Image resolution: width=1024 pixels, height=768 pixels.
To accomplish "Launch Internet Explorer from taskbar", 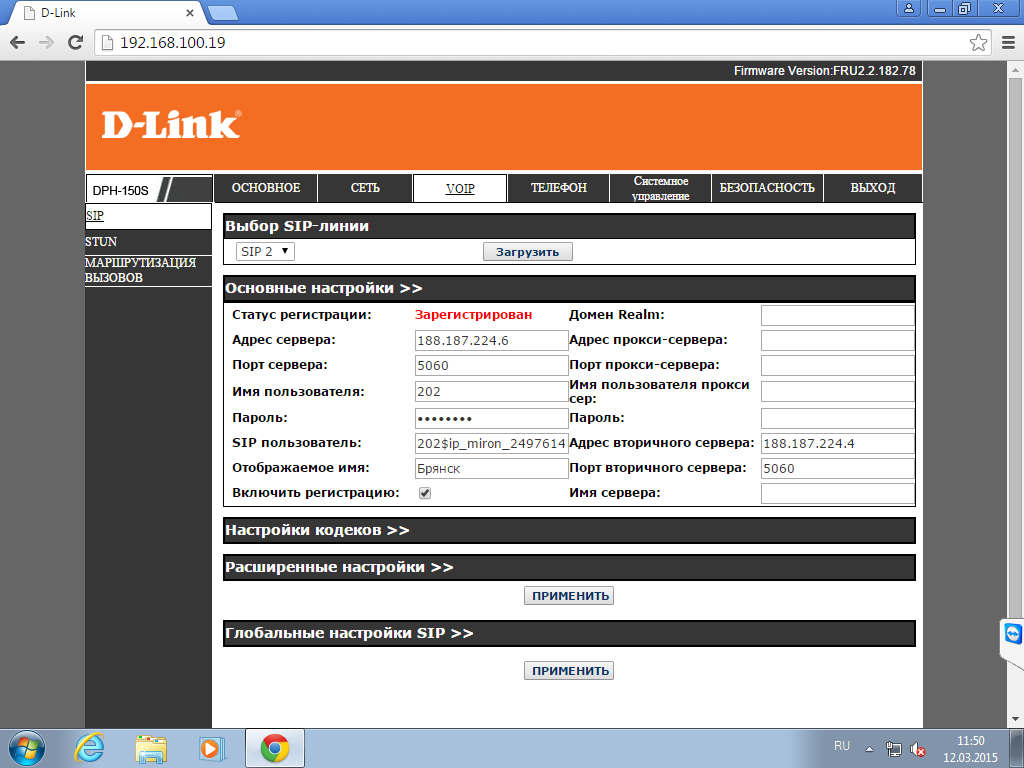I will tap(89, 748).
